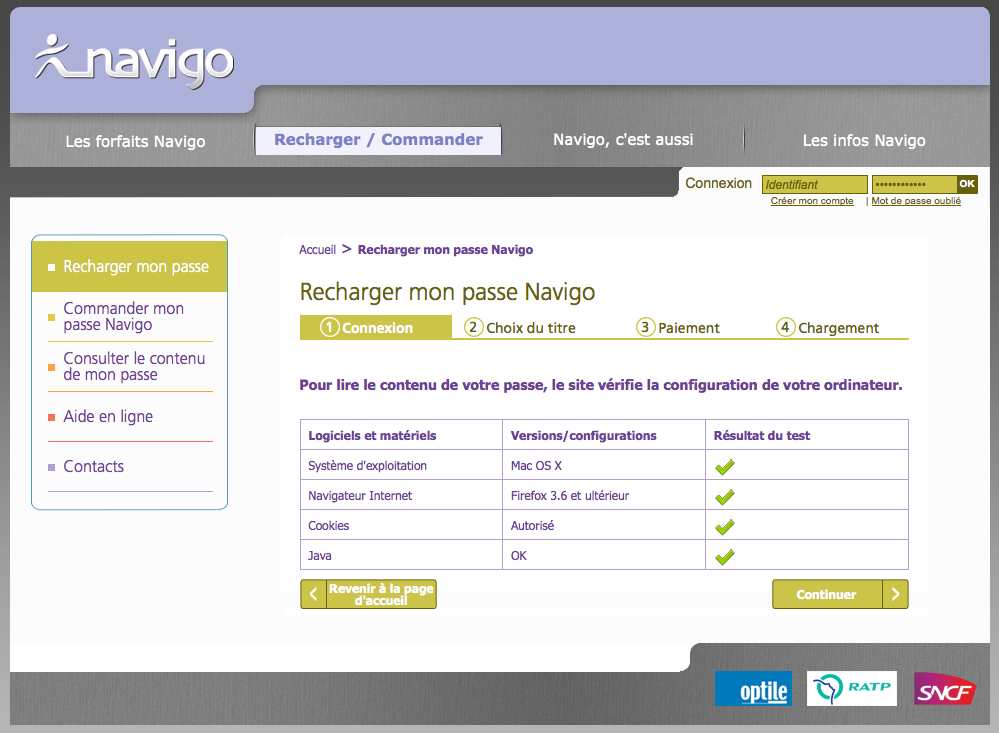Viewport: 999px width, 733px height.
Task: Click the Identifiant login field
Action: pyautogui.click(x=814, y=185)
